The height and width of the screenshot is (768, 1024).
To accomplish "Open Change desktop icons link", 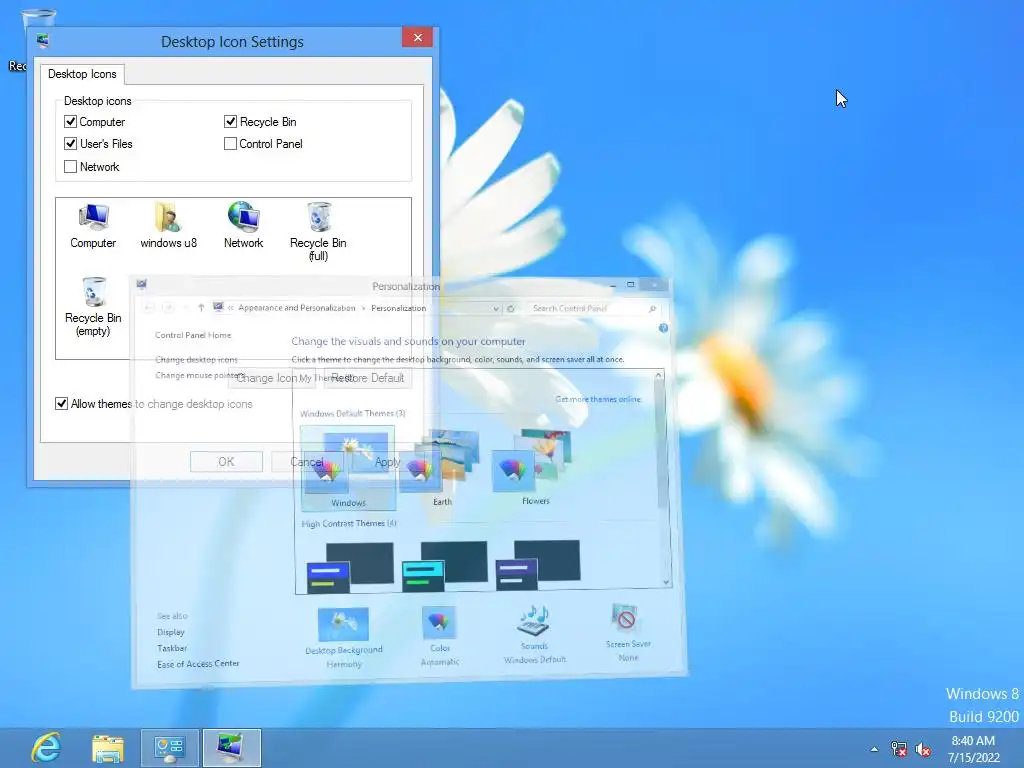I will pos(196,359).
